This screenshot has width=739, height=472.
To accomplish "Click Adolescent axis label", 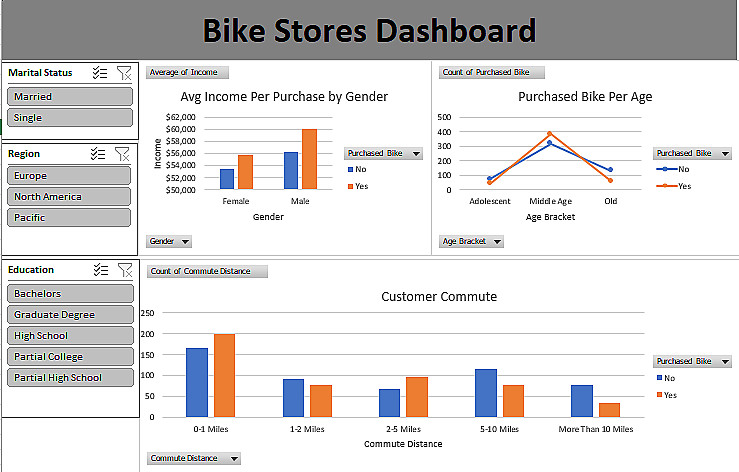I will pyautogui.click(x=490, y=201).
